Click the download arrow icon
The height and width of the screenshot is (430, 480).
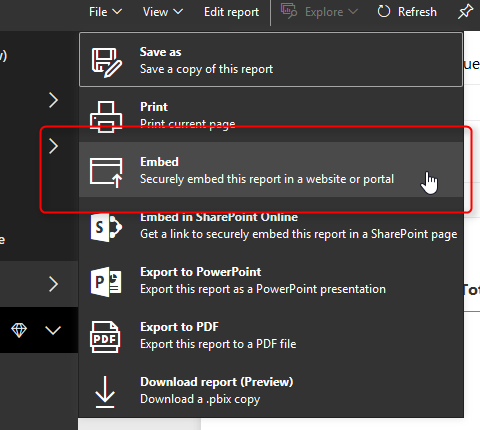105,392
